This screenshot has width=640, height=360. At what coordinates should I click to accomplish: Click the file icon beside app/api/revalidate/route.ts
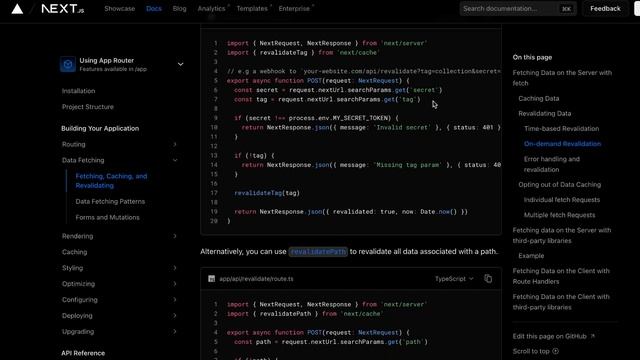[211, 279]
